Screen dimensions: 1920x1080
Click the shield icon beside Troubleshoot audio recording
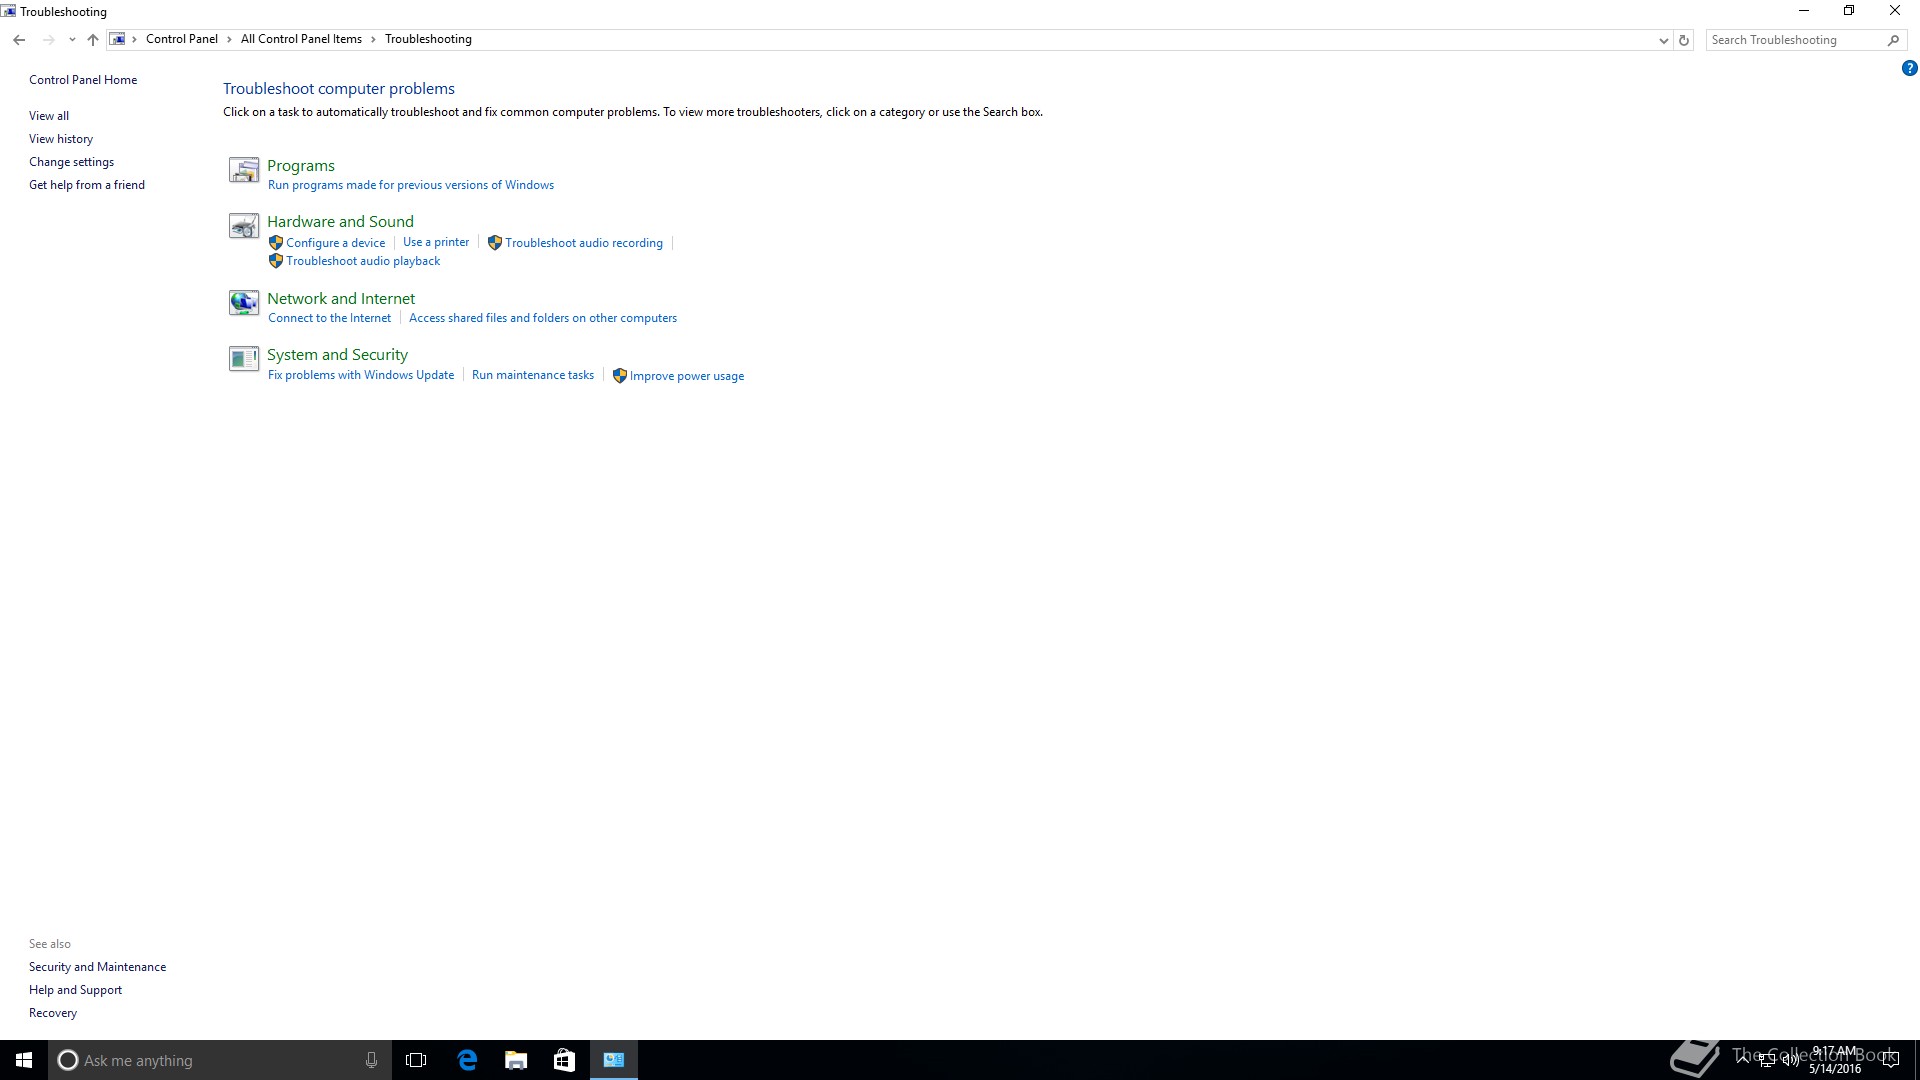(x=494, y=243)
